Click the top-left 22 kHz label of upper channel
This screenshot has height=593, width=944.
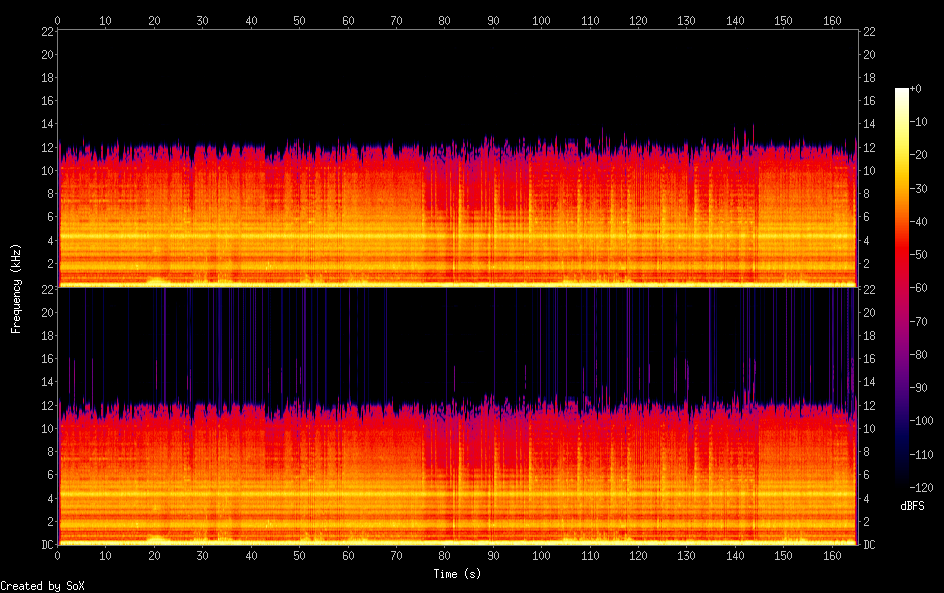46,31
